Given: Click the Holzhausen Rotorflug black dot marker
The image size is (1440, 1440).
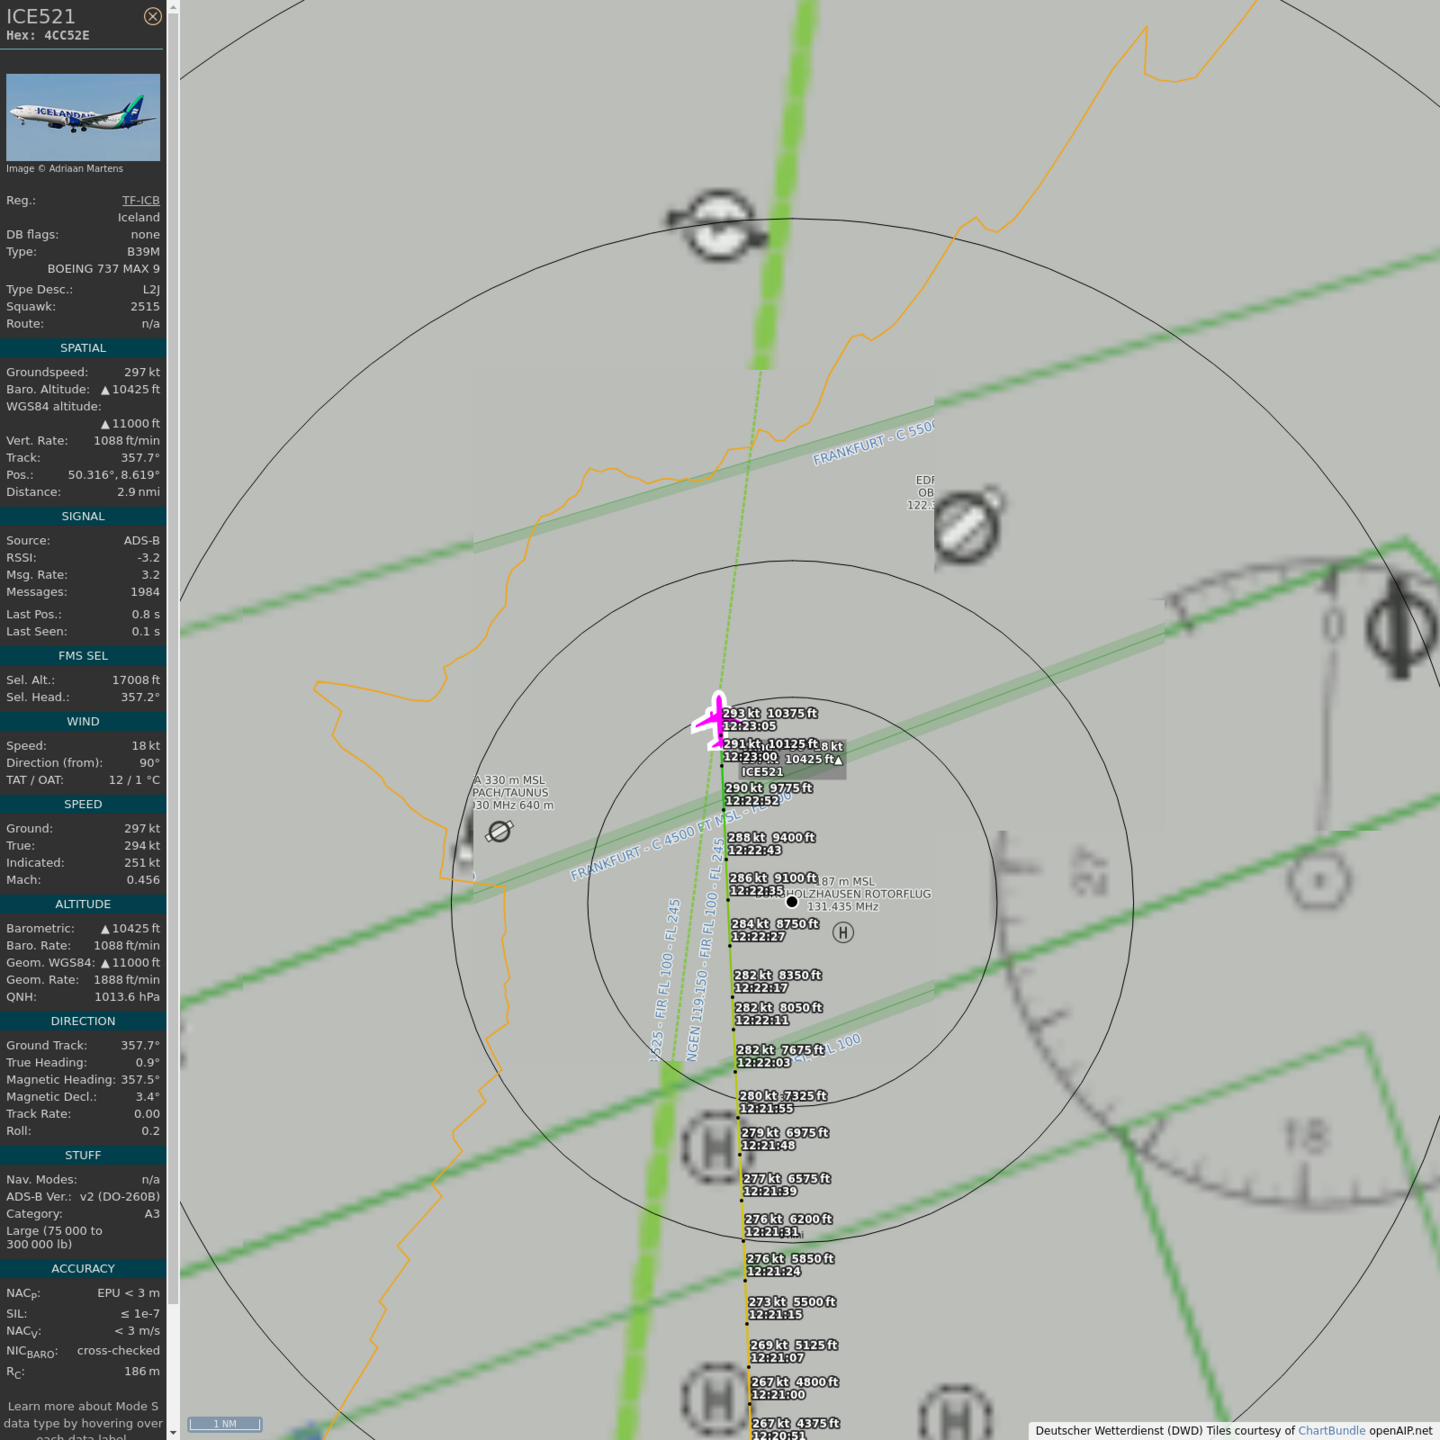Looking at the screenshot, I should 792,902.
